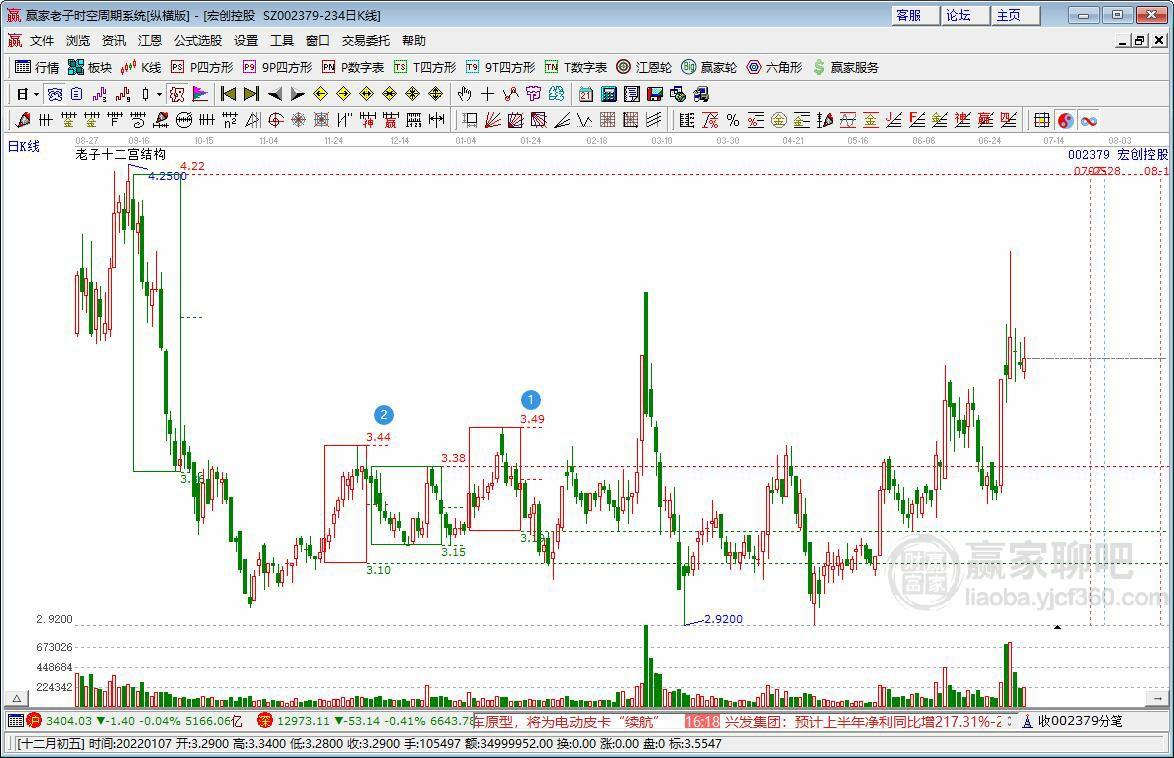Open the 行情 market quotes view

(37, 67)
